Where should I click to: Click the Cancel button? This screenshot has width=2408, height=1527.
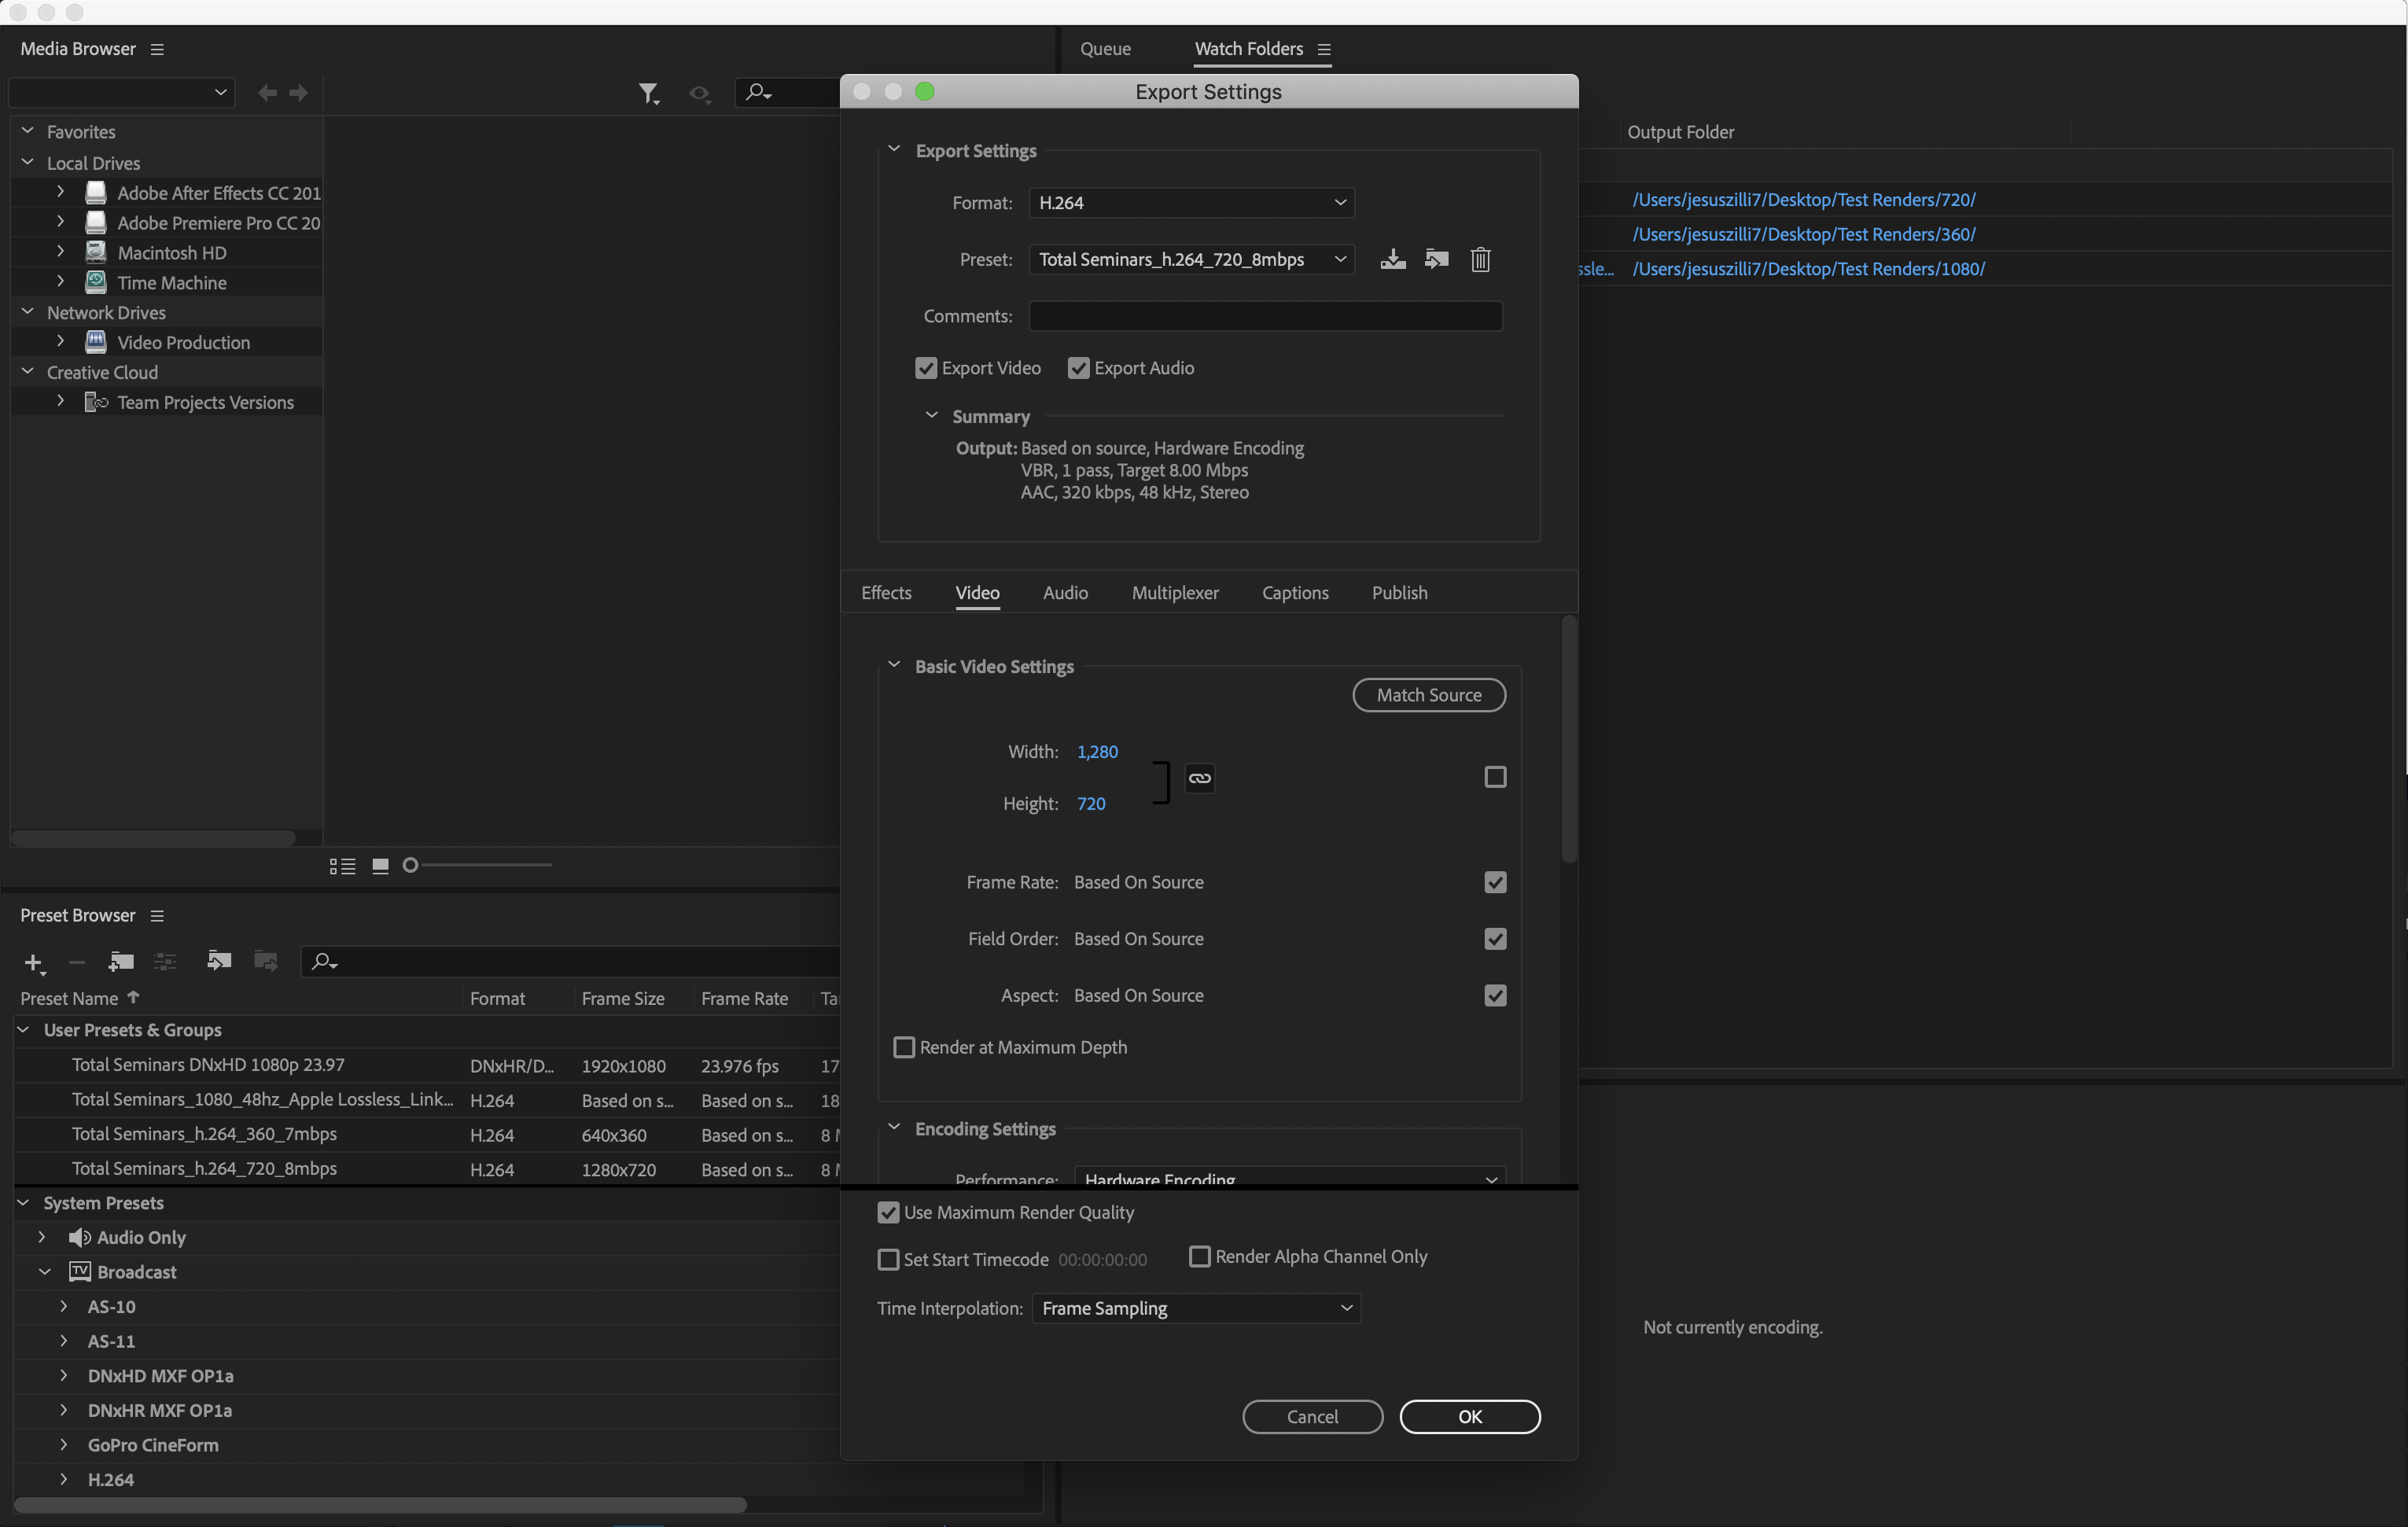pos(1312,1416)
